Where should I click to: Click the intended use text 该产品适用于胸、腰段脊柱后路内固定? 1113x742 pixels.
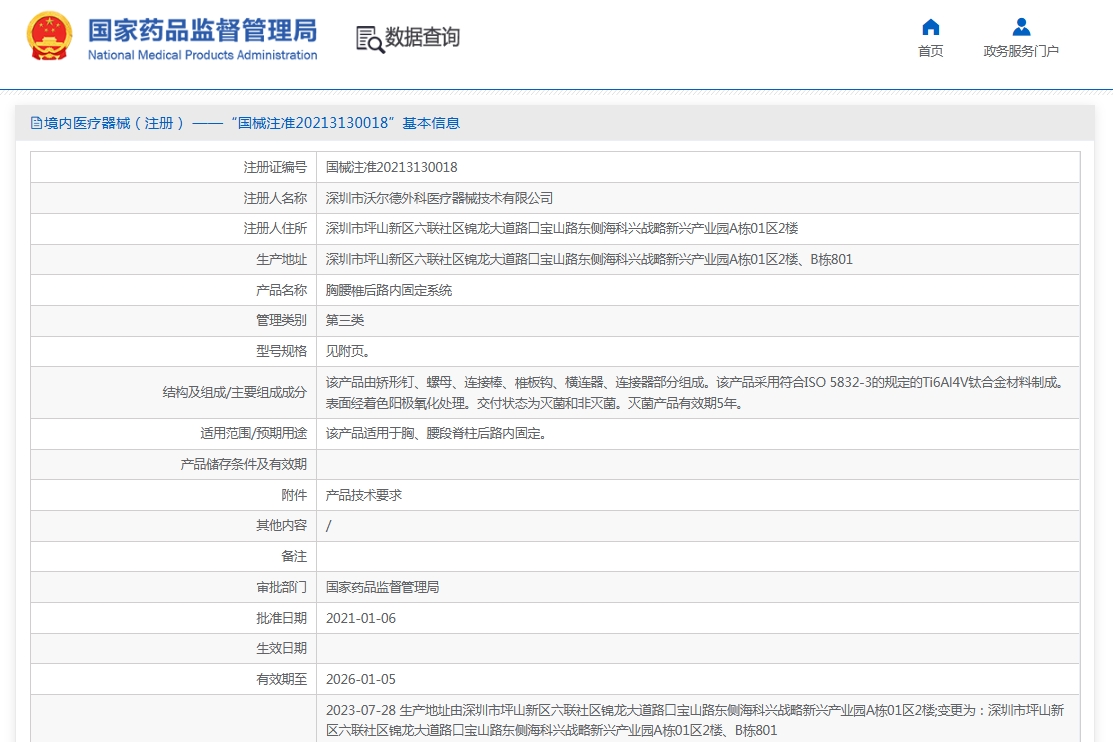437,433
